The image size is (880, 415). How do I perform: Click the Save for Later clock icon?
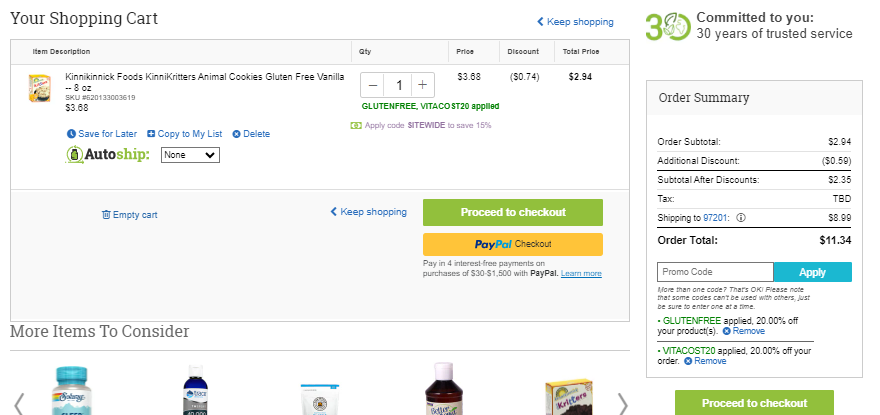pyautogui.click(x=71, y=134)
